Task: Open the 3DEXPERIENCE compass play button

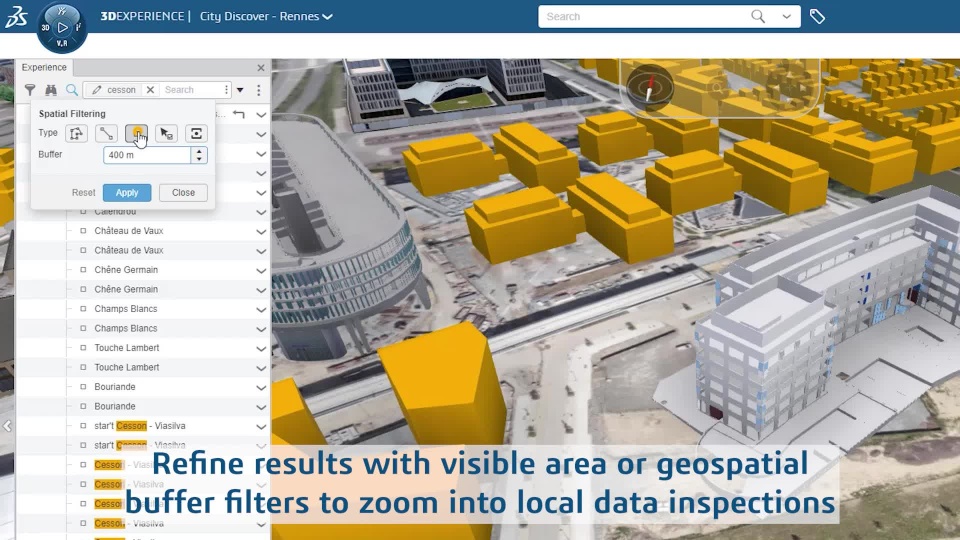Action: click(x=62, y=27)
